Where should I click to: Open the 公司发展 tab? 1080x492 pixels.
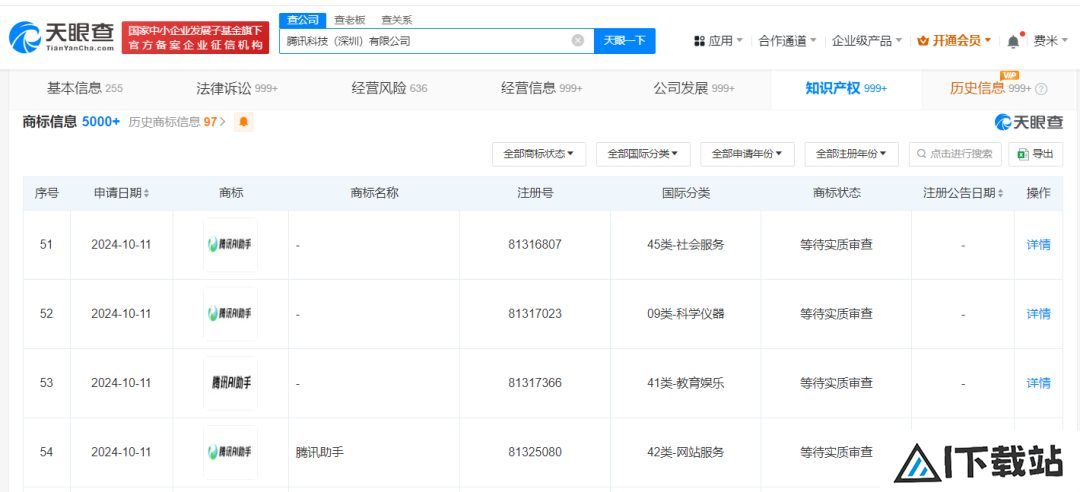[x=694, y=88]
